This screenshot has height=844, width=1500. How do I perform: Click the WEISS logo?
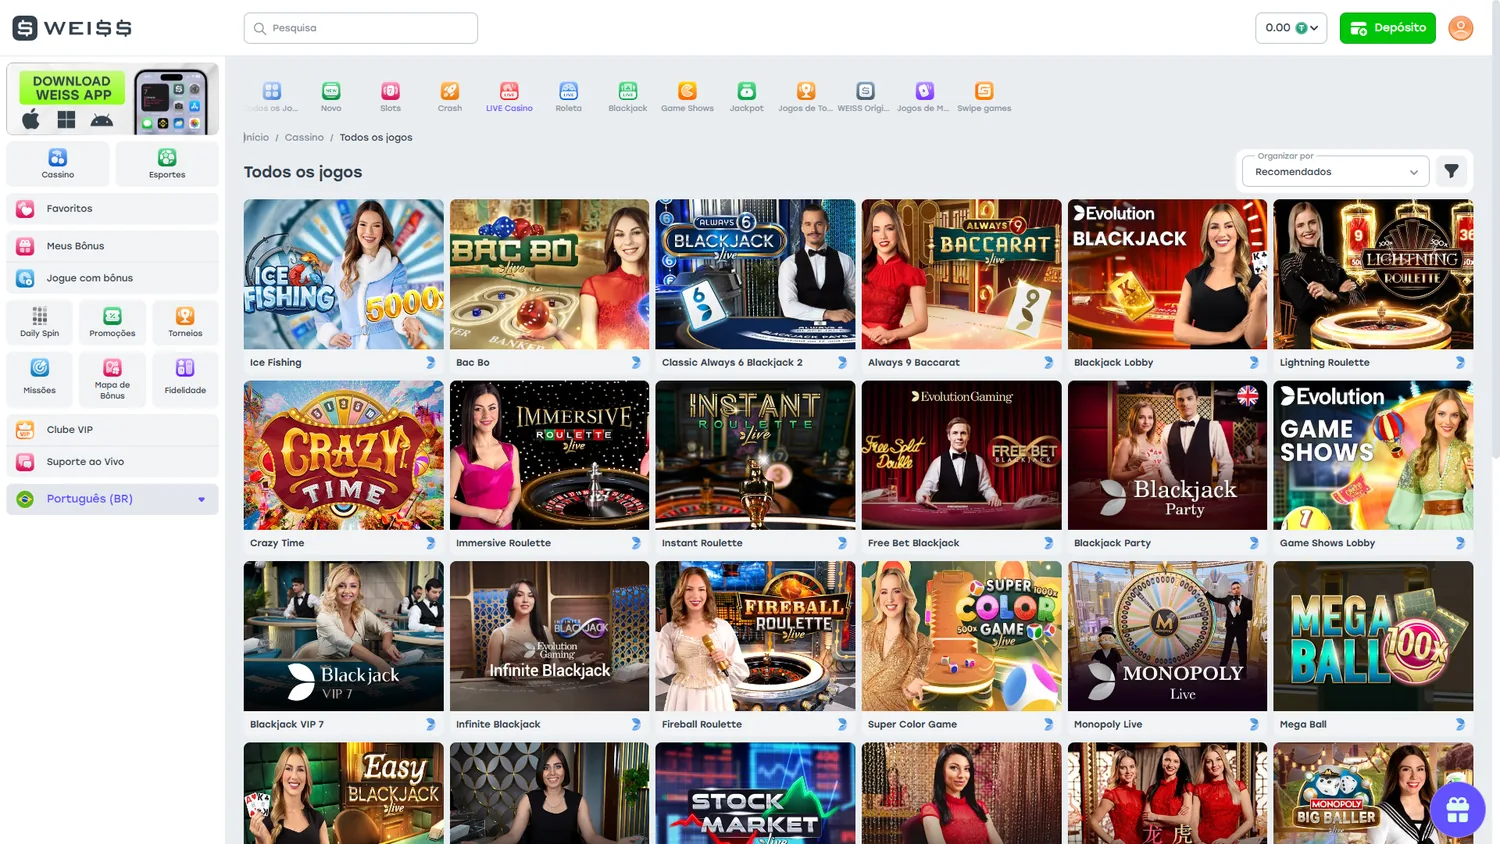(x=72, y=28)
